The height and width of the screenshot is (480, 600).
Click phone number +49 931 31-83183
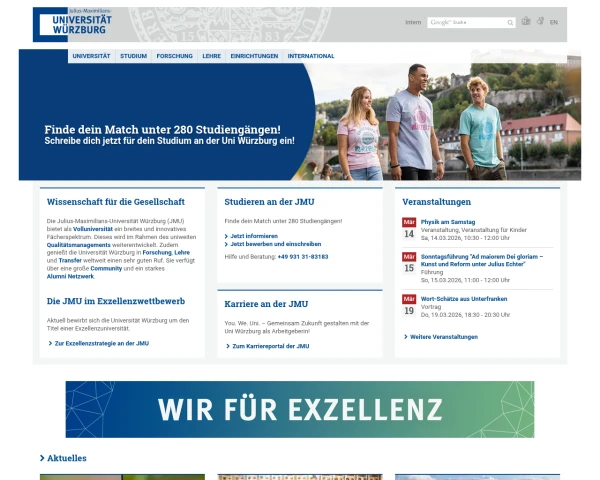pos(303,257)
